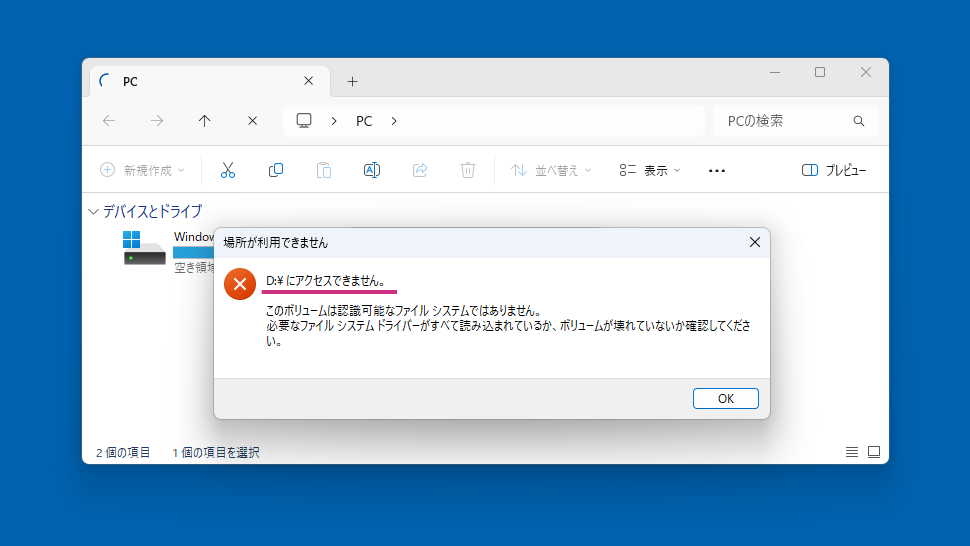Click the Windows drive icon
Screen dimensions: 970x546
click(x=144, y=248)
